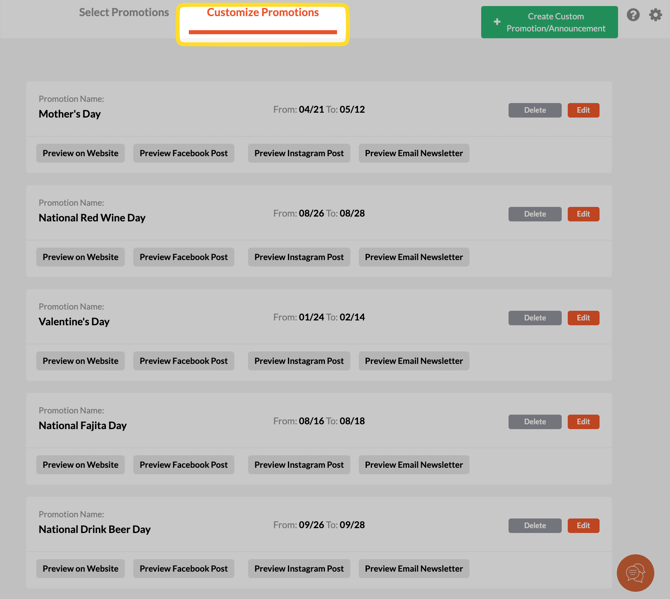Edit the National Red Wine Day promotion
The height and width of the screenshot is (599, 670).
coord(583,214)
